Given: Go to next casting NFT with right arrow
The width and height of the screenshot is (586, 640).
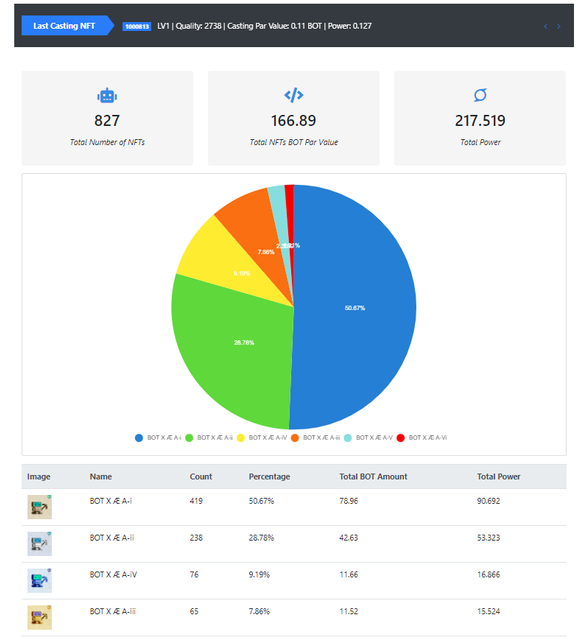Looking at the screenshot, I should click(x=559, y=27).
